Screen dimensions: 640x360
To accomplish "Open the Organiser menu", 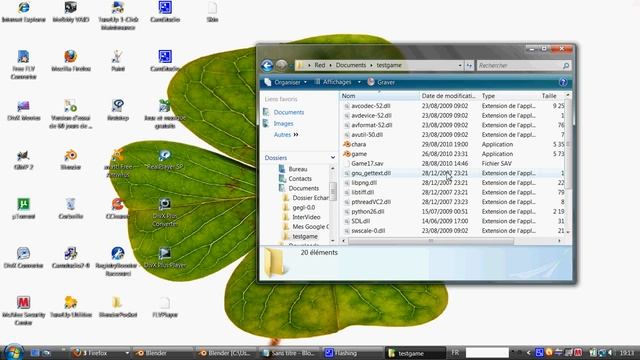I will [285, 82].
